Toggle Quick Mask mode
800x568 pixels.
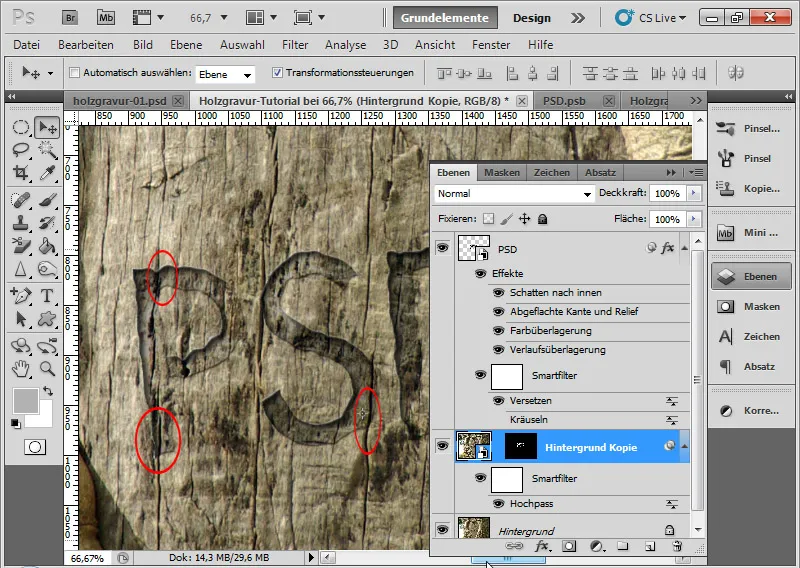click(x=35, y=448)
